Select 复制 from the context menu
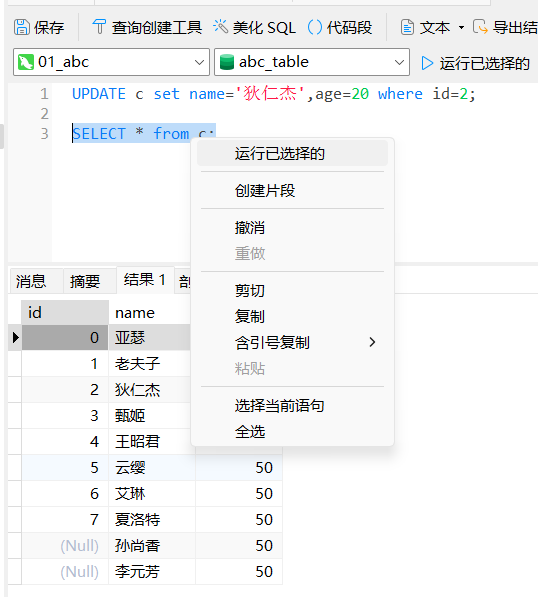This screenshot has height=597, width=538. [x=292, y=317]
